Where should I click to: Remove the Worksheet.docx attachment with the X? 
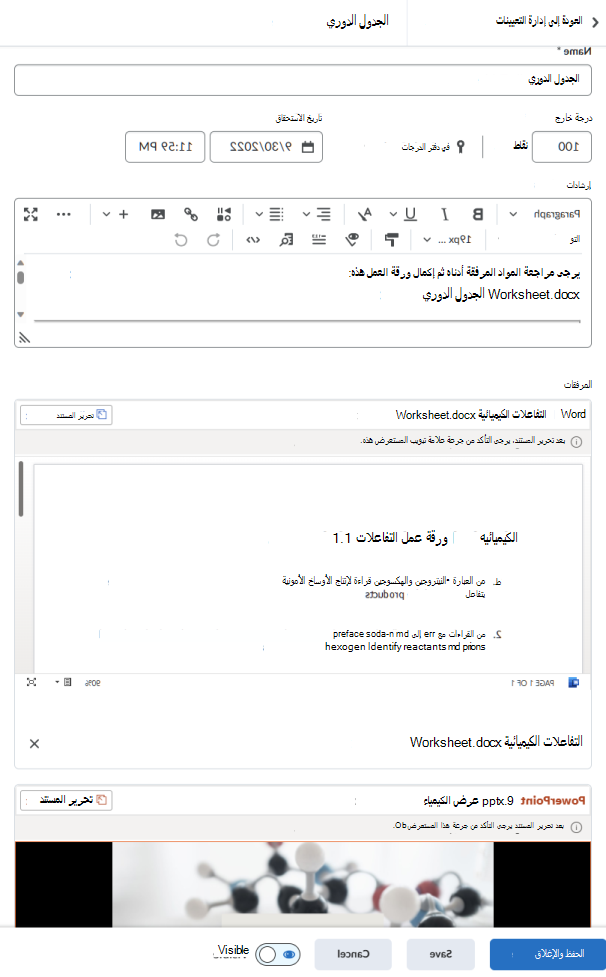[34, 743]
